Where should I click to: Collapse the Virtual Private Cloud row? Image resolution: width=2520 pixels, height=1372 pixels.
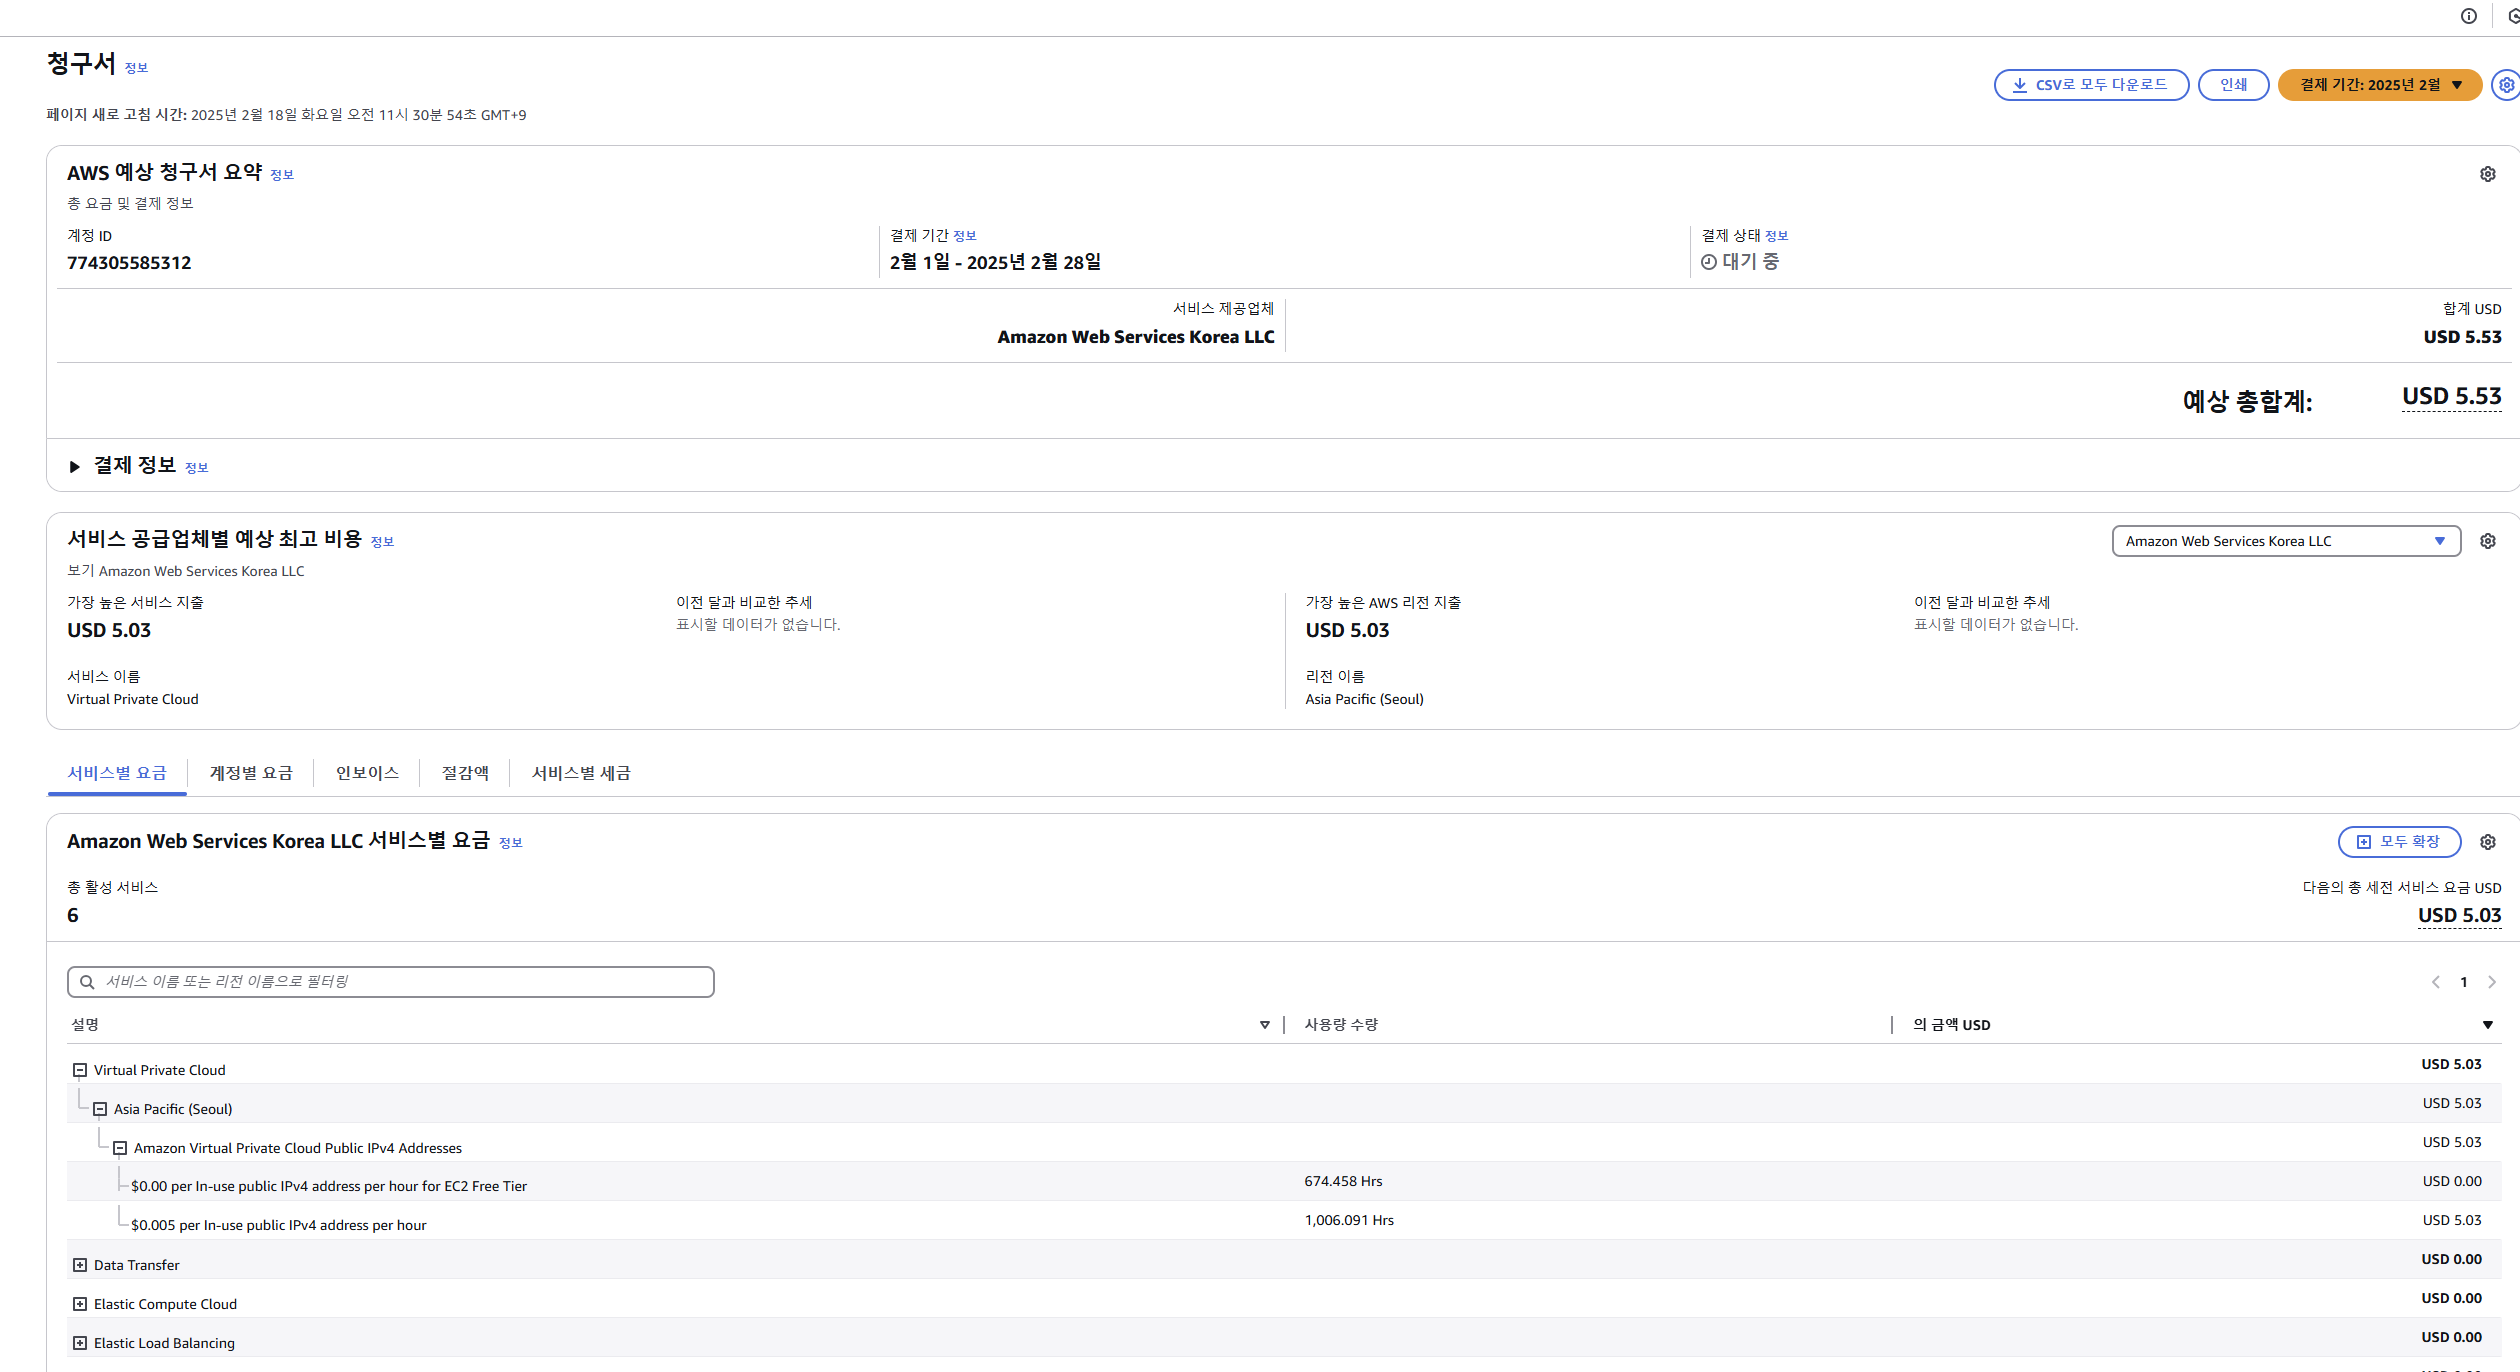(80, 1070)
